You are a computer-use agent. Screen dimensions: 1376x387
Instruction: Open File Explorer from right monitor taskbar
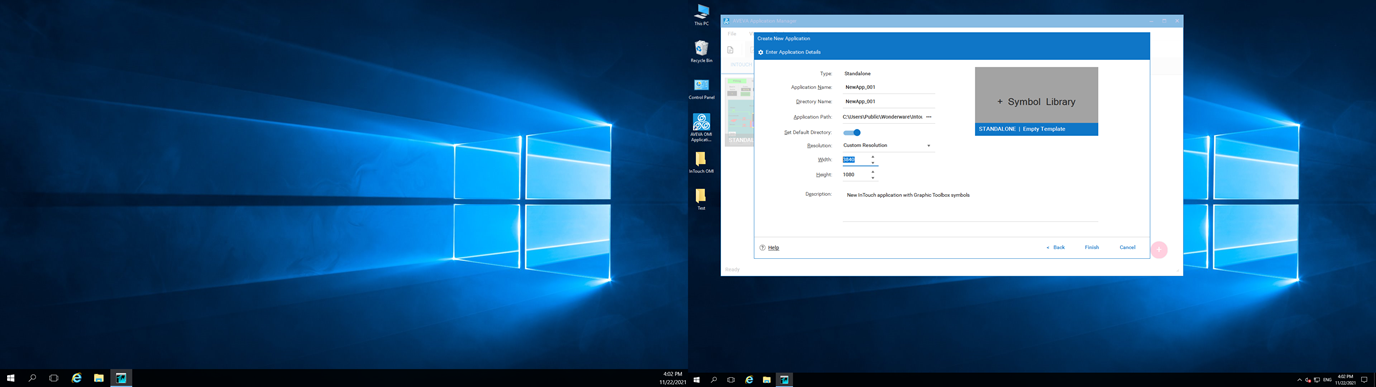(x=767, y=380)
